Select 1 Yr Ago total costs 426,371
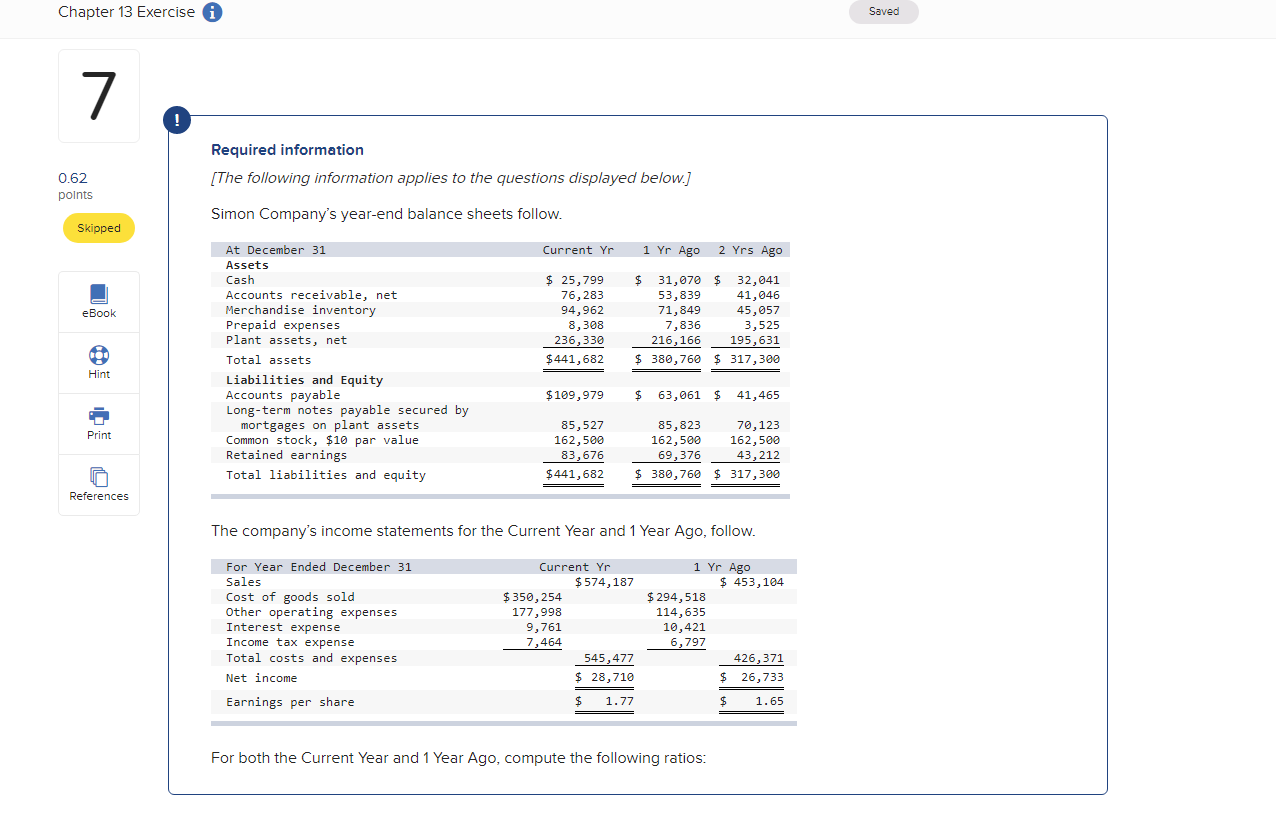Screen dimensions: 1276x813 click(758, 658)
